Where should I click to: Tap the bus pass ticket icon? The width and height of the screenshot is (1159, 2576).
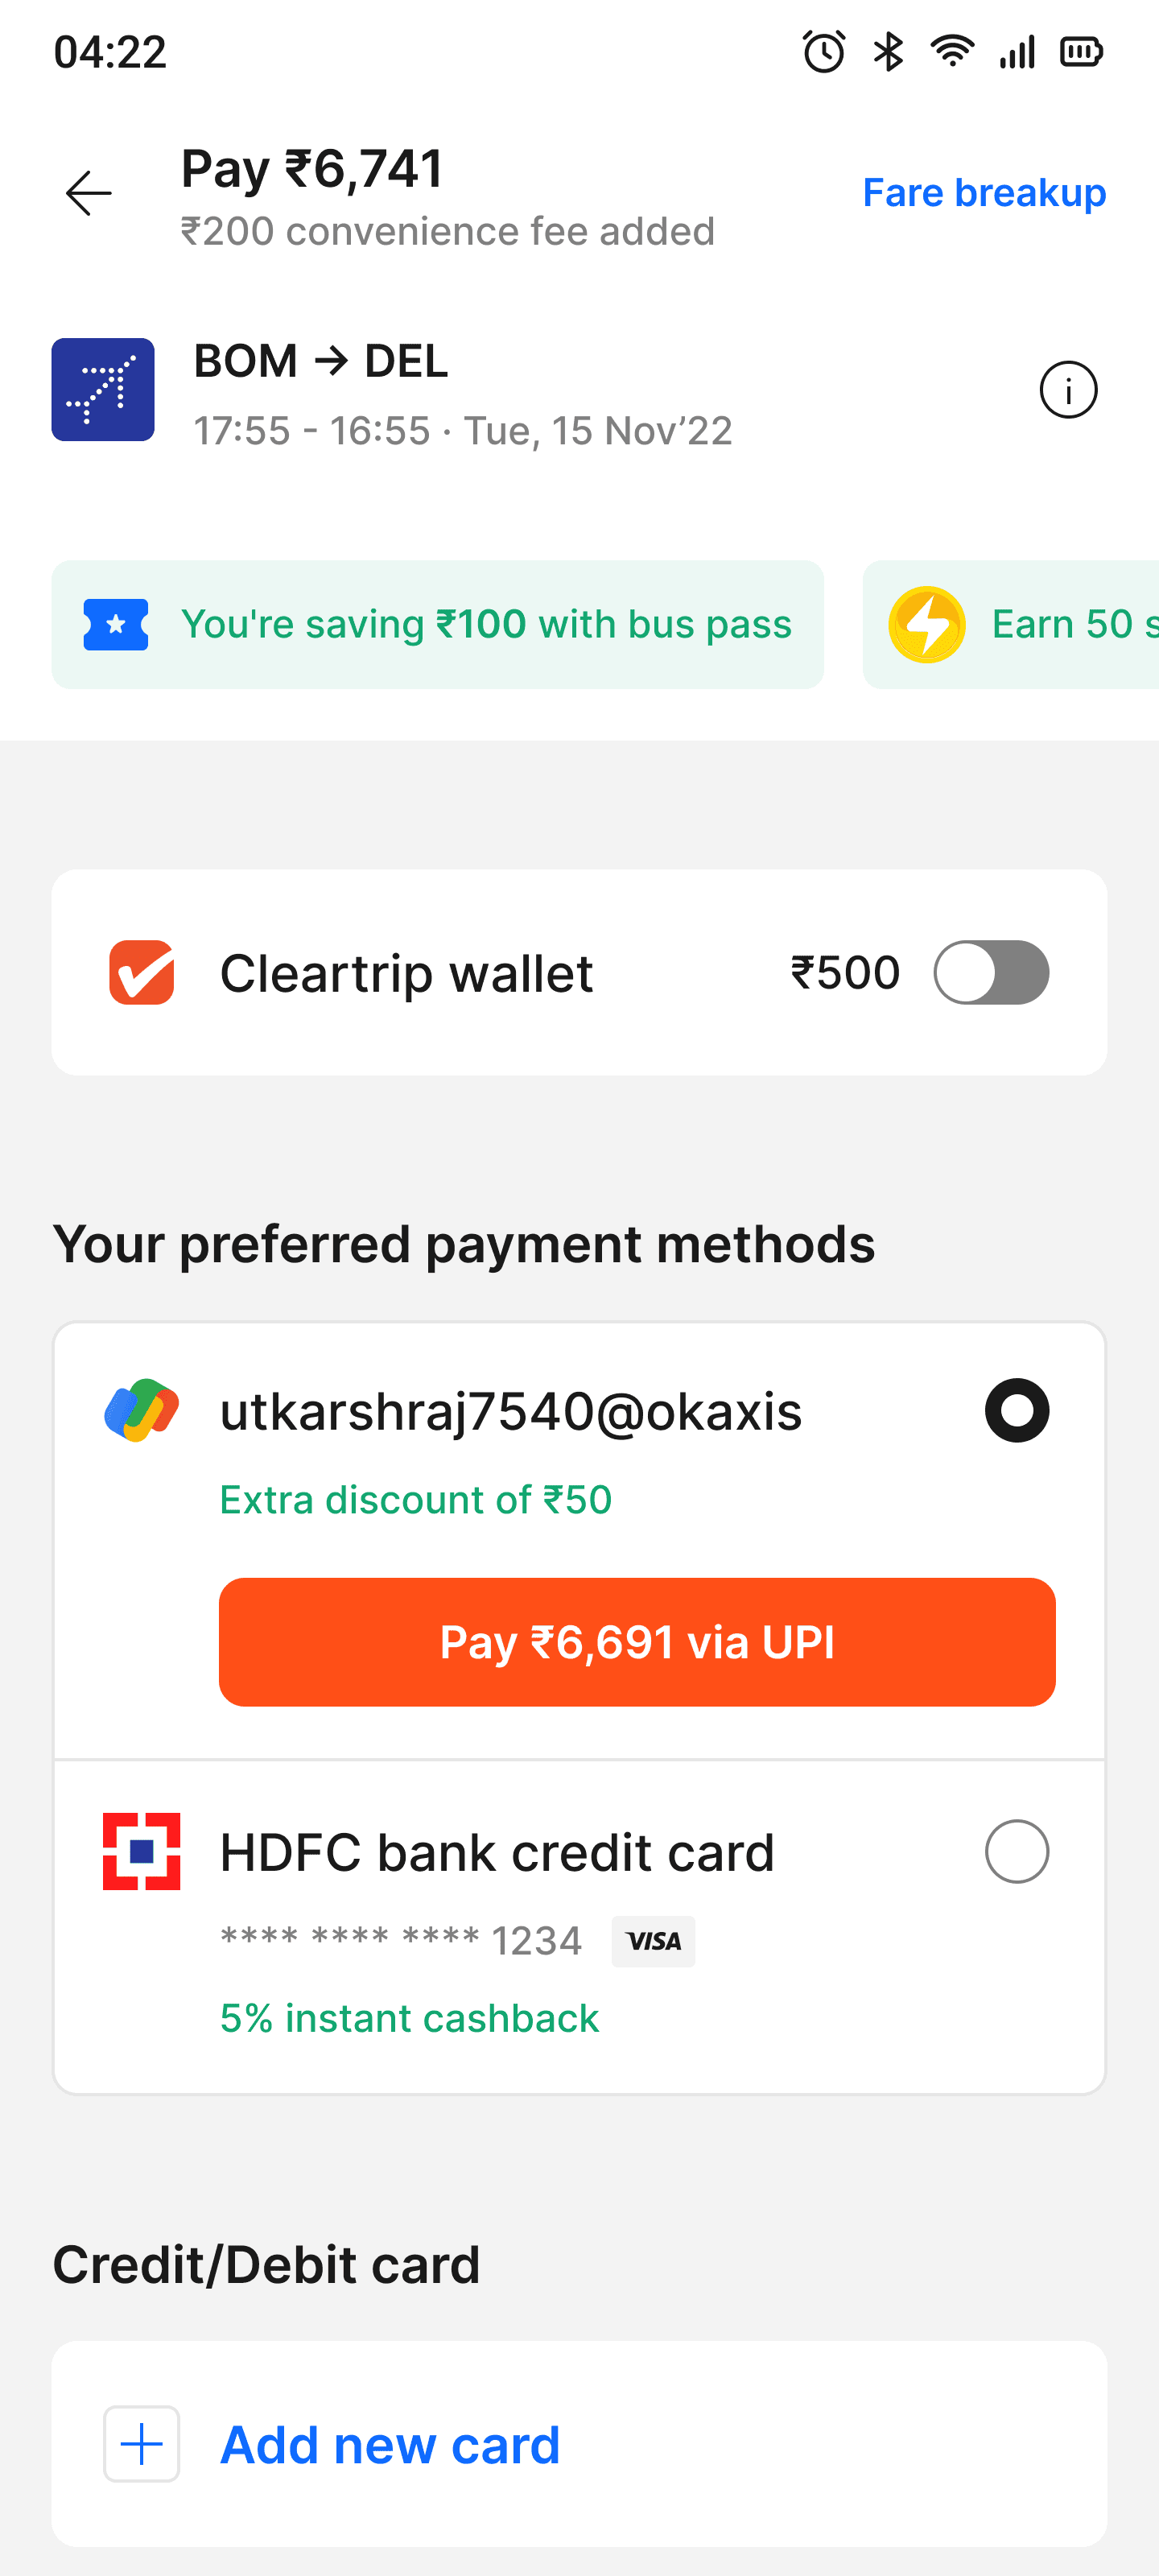pyautogui.click(x=116, y=625)
